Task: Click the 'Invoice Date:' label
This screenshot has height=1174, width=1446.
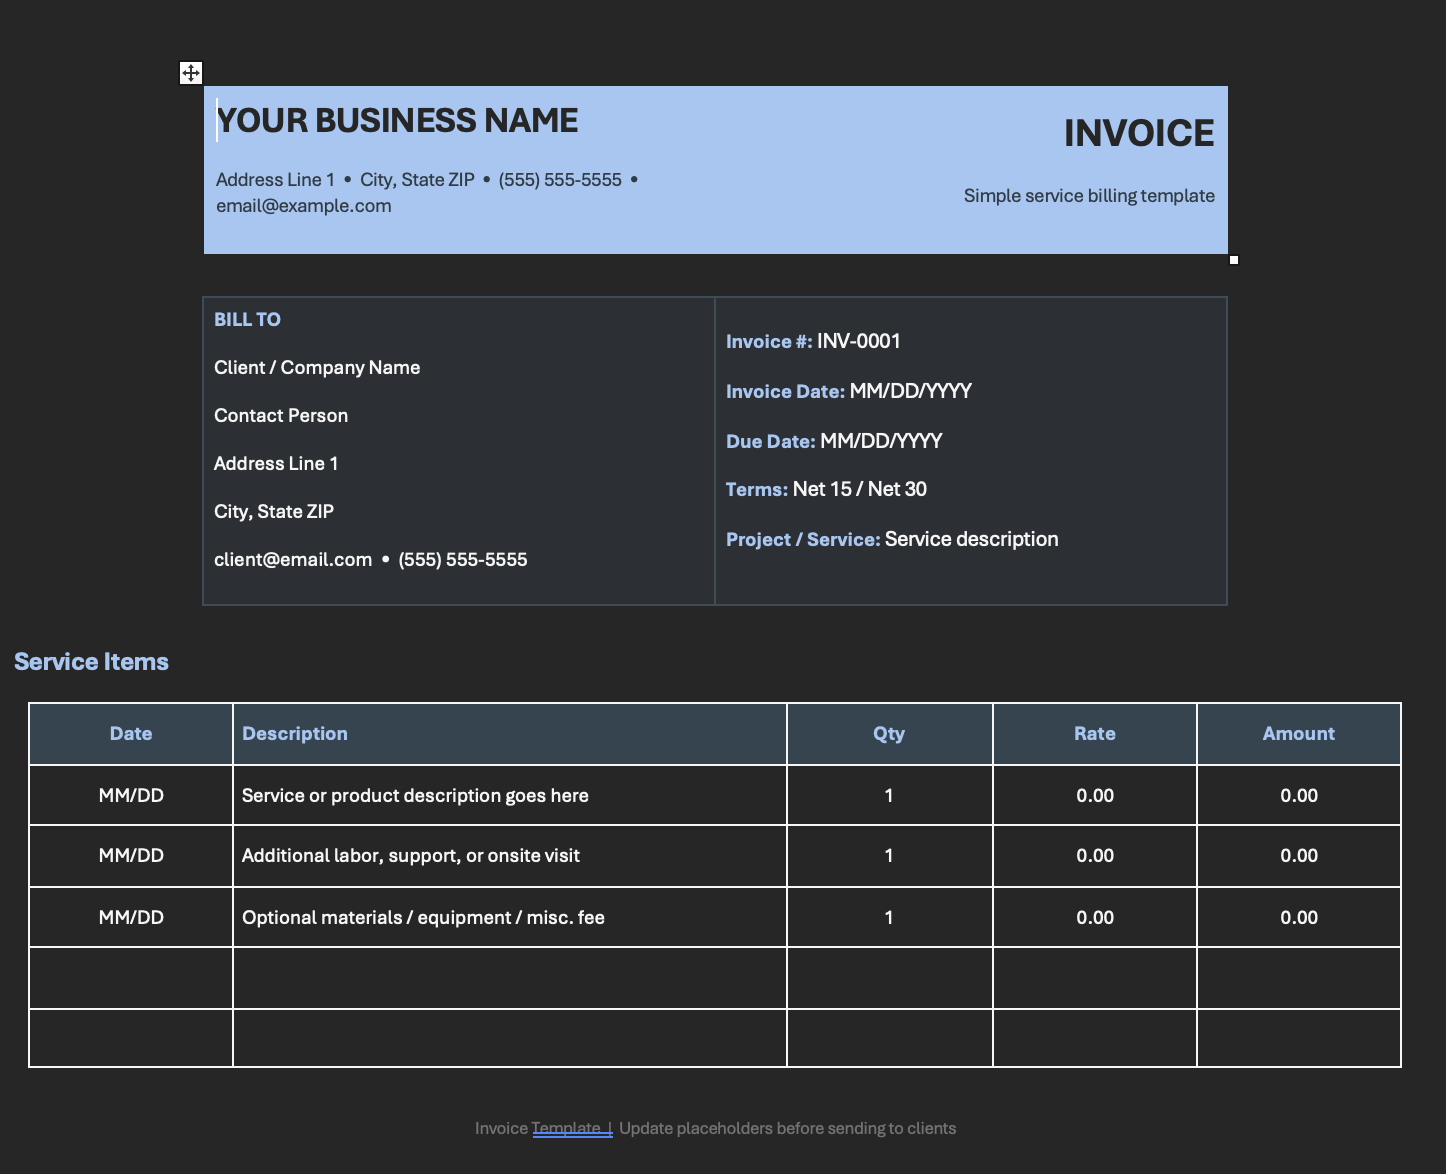Action: coord(785,392)
